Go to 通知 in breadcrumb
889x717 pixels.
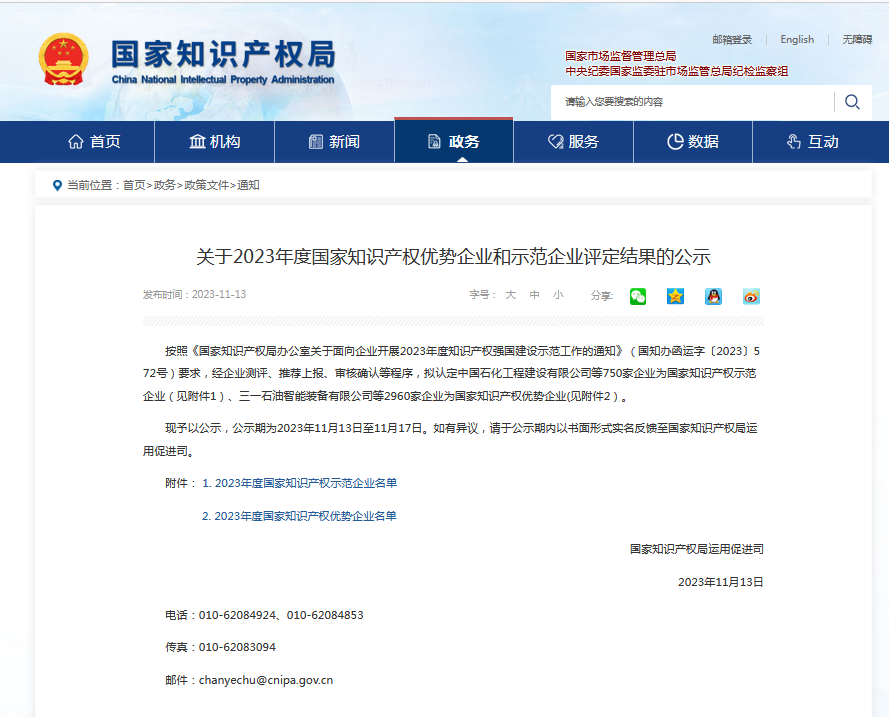pyautogui.click(x=248, y=185)
